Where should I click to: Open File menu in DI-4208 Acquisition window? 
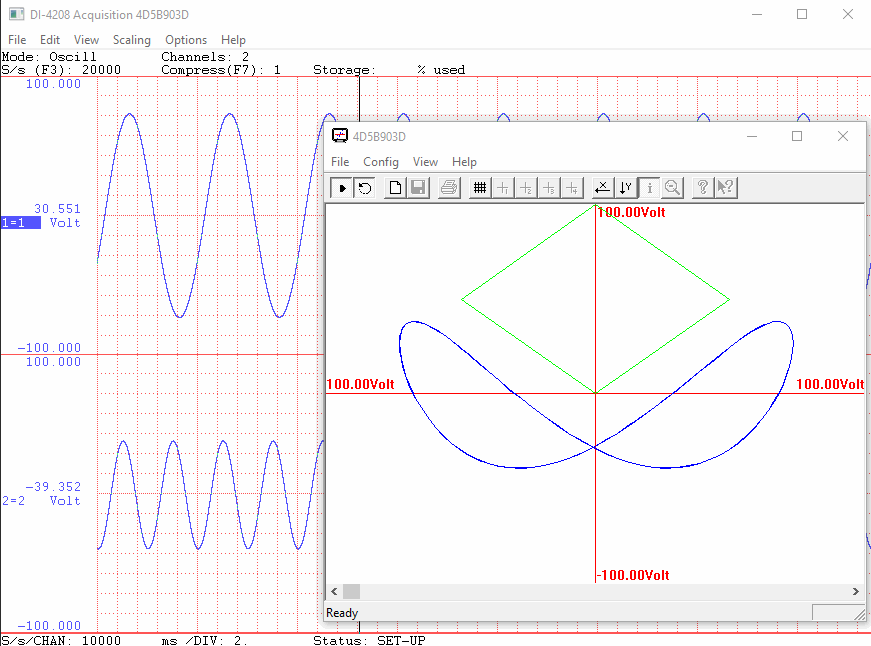[17, 40]
